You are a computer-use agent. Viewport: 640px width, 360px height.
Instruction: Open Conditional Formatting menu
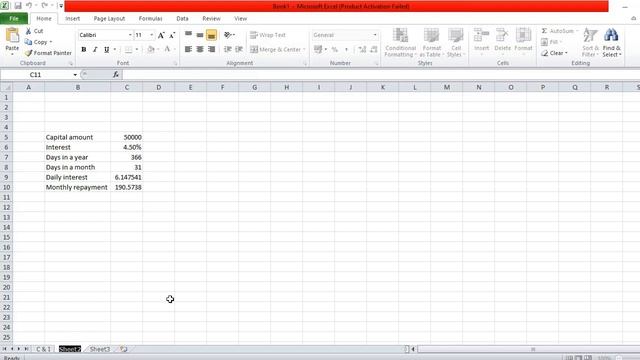pyautogui.click(x=400, y=42)
